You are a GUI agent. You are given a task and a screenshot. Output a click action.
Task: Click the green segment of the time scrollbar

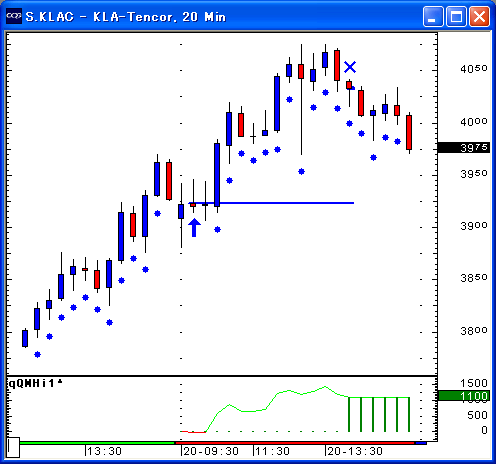click(x=97, y=443)
